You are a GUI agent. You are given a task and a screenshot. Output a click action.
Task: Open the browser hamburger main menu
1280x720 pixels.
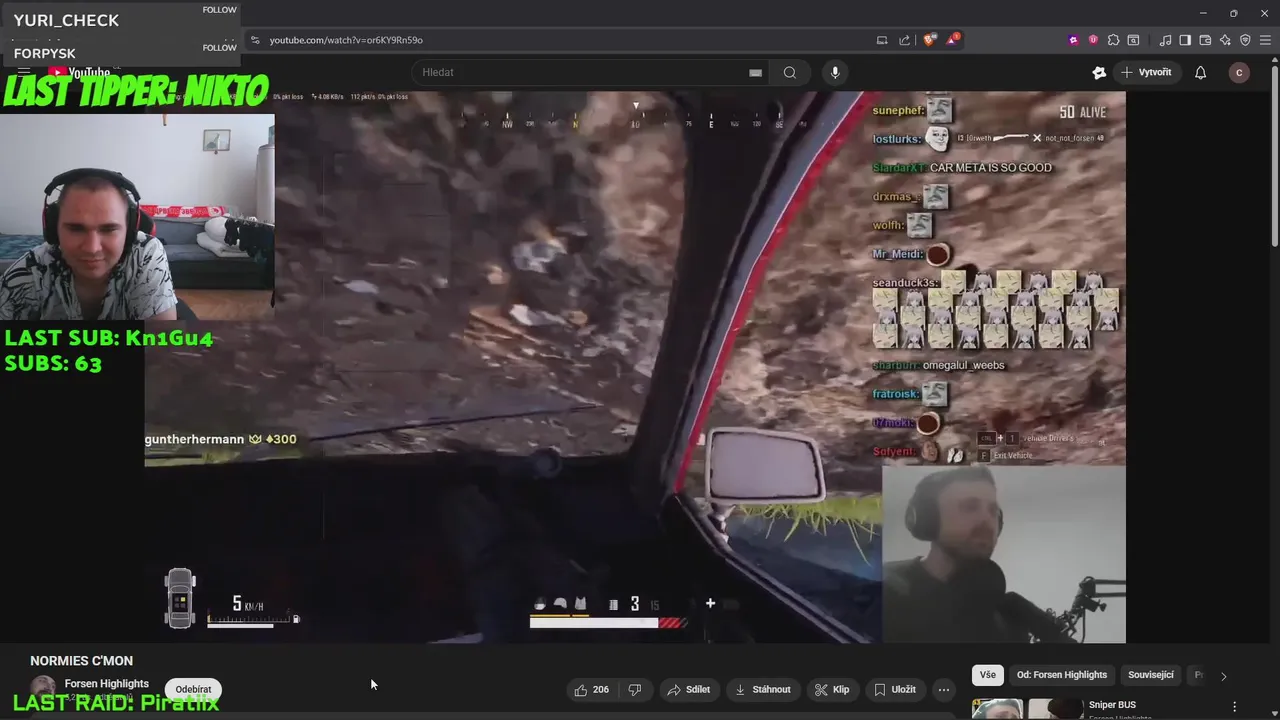[x=1265, y=40]
